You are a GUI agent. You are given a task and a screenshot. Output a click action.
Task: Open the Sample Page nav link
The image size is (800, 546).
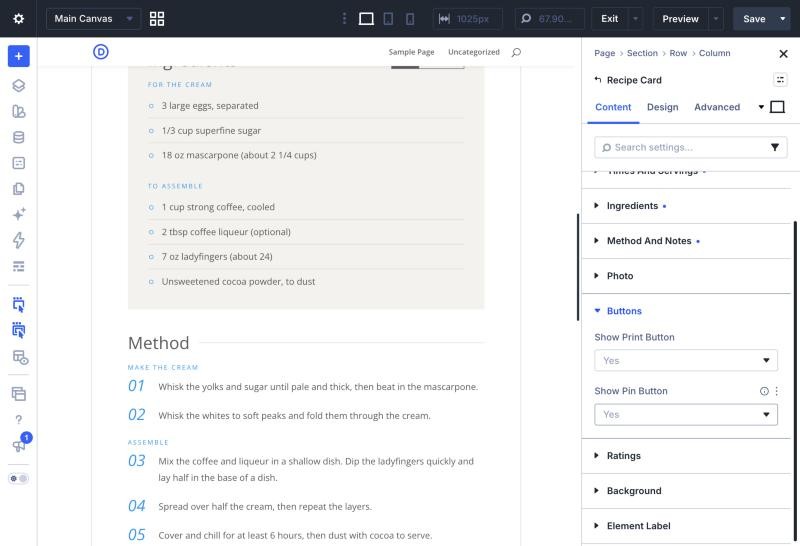(x=411, y=52)
